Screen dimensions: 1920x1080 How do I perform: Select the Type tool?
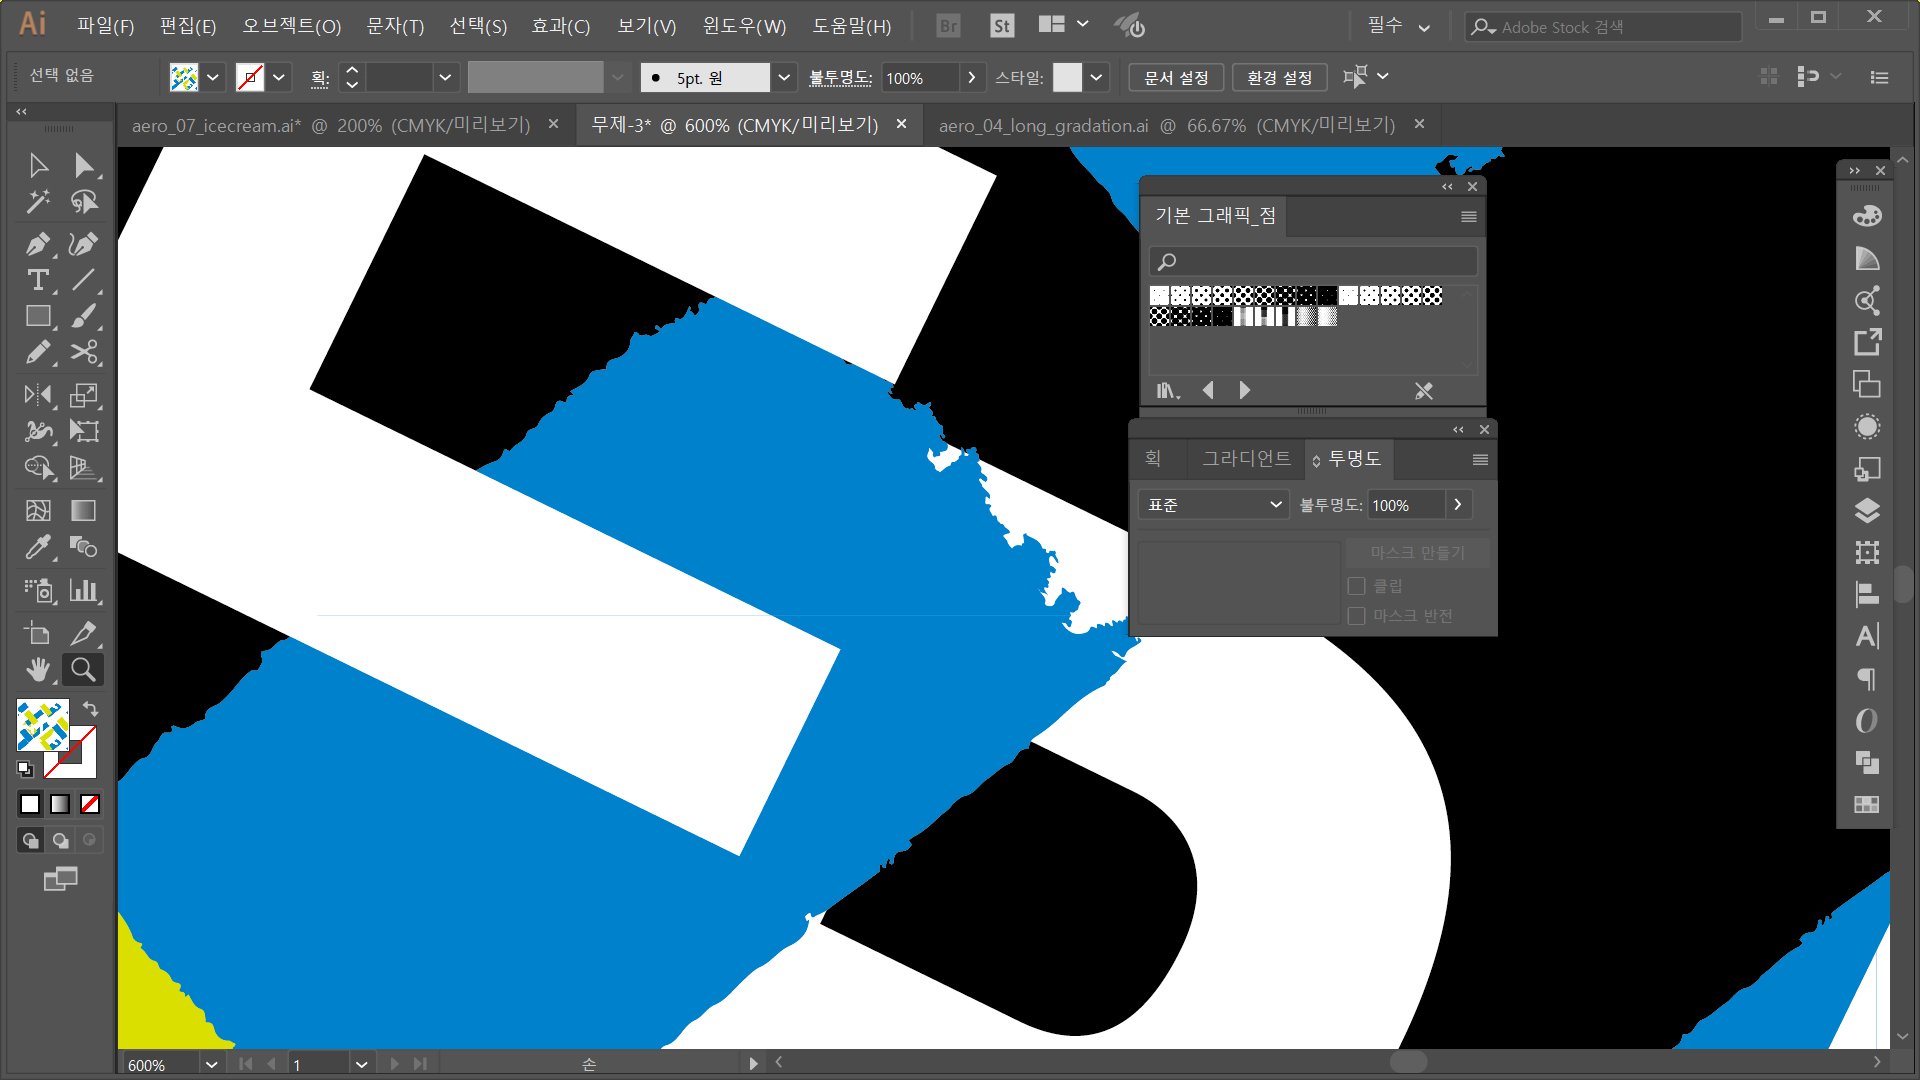(x=38, y=280)
